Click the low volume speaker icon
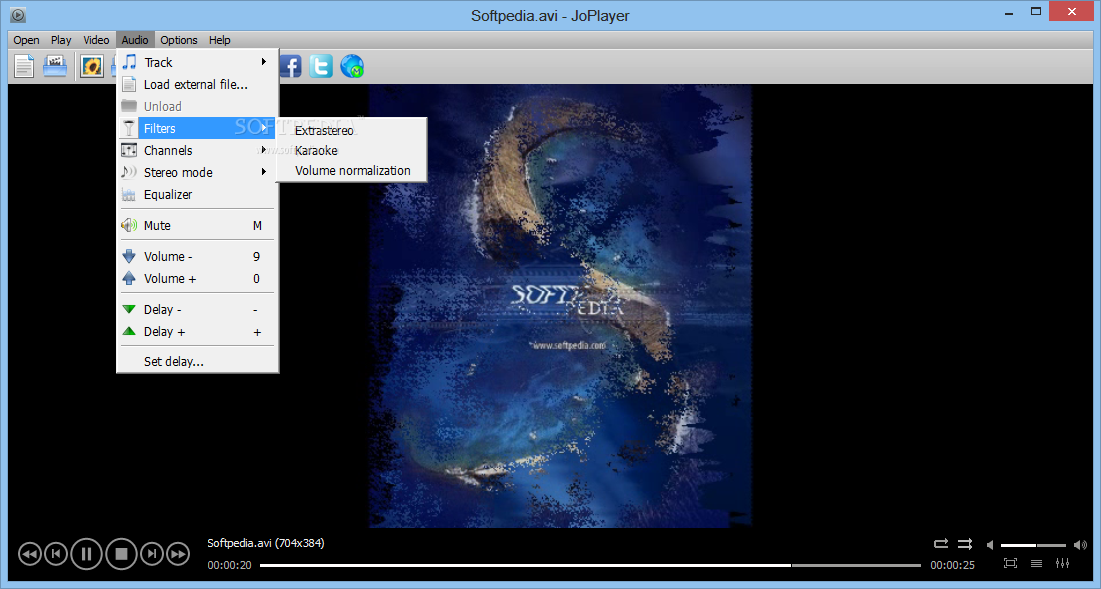 990,545
